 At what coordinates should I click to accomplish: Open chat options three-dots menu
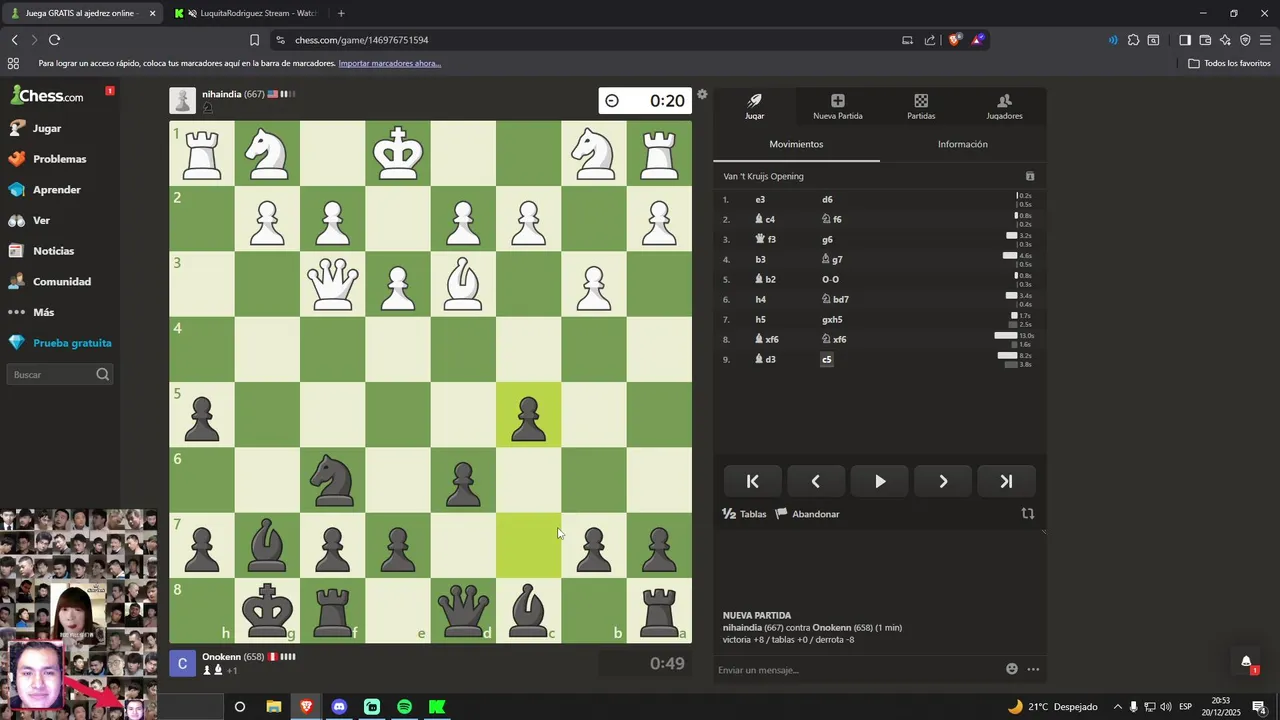pyautogui.click(x=1033, y=669)
